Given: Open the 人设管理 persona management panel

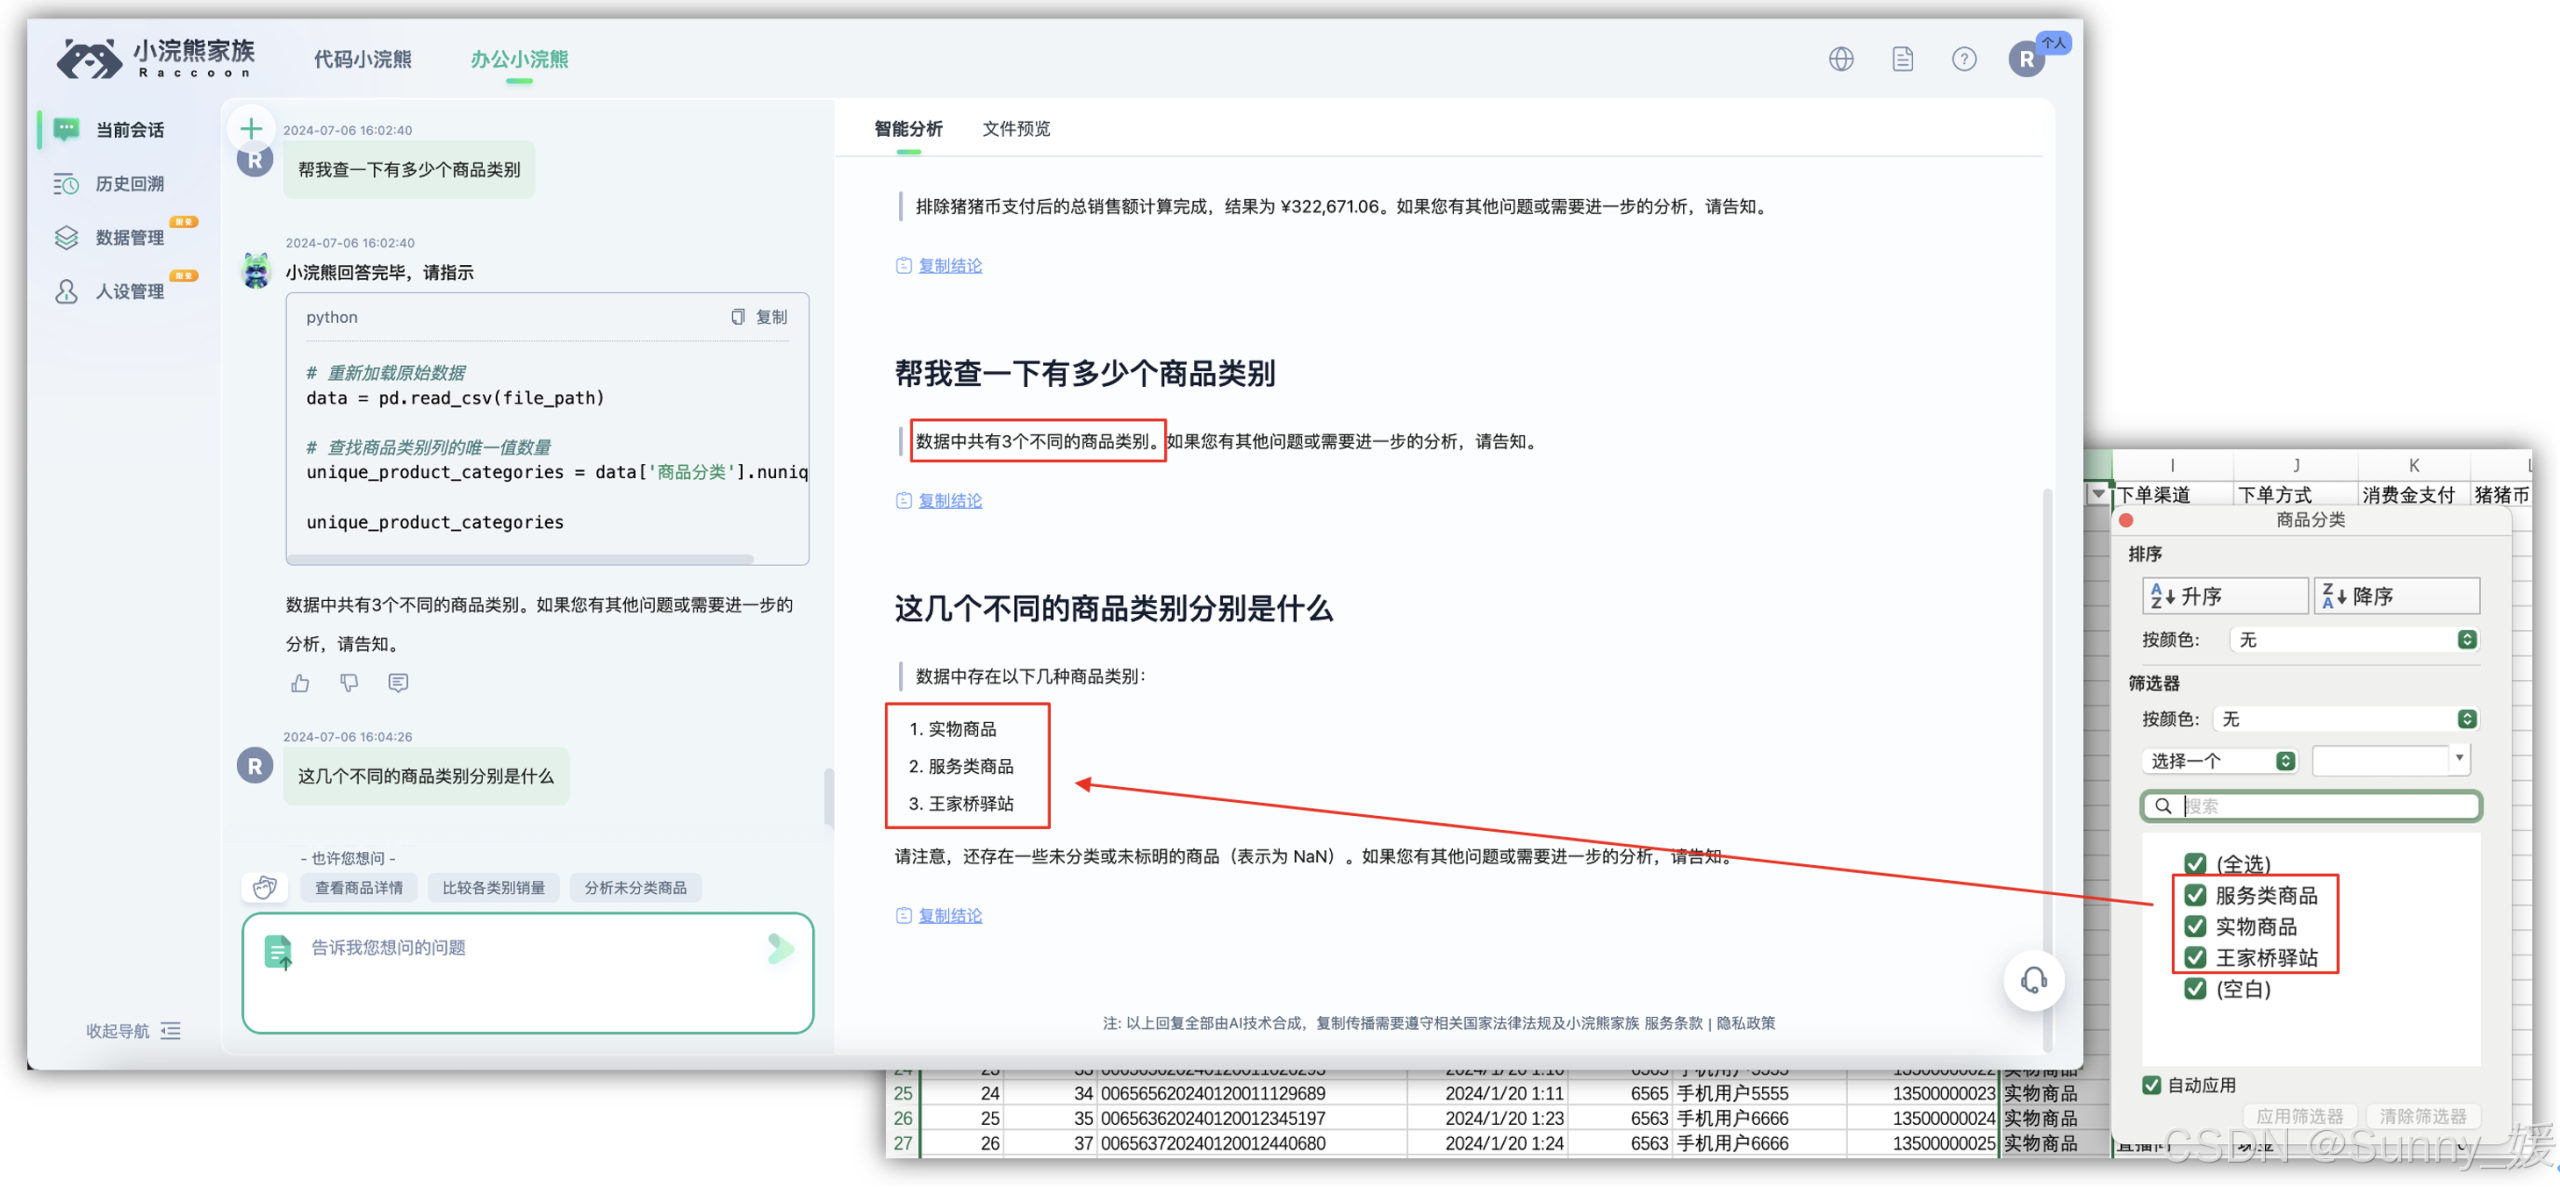Looking at the screenshot, I should click(x=126, y=291).
